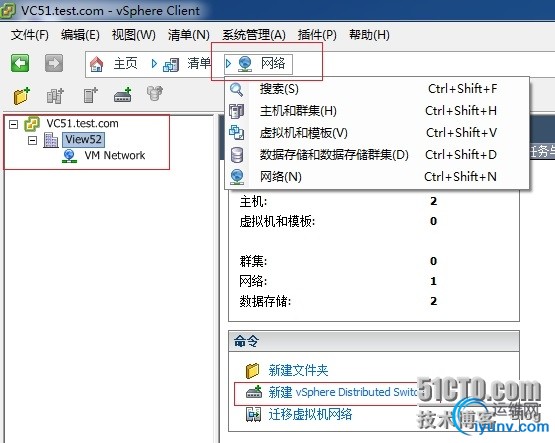Screen dimensions: 555x443
Task: Collapse the VC51.test.com tree node
Action: [x=13, y=124]
